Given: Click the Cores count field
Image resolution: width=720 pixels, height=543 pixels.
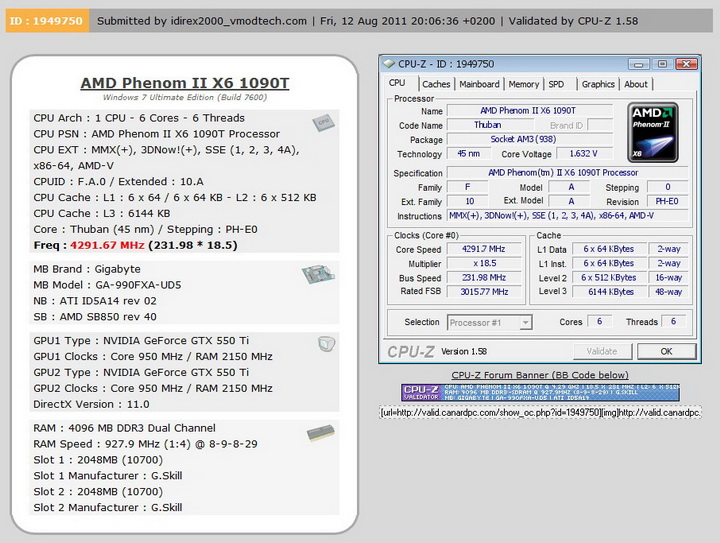Looking at the screenshot, I should tap(599, 321).
